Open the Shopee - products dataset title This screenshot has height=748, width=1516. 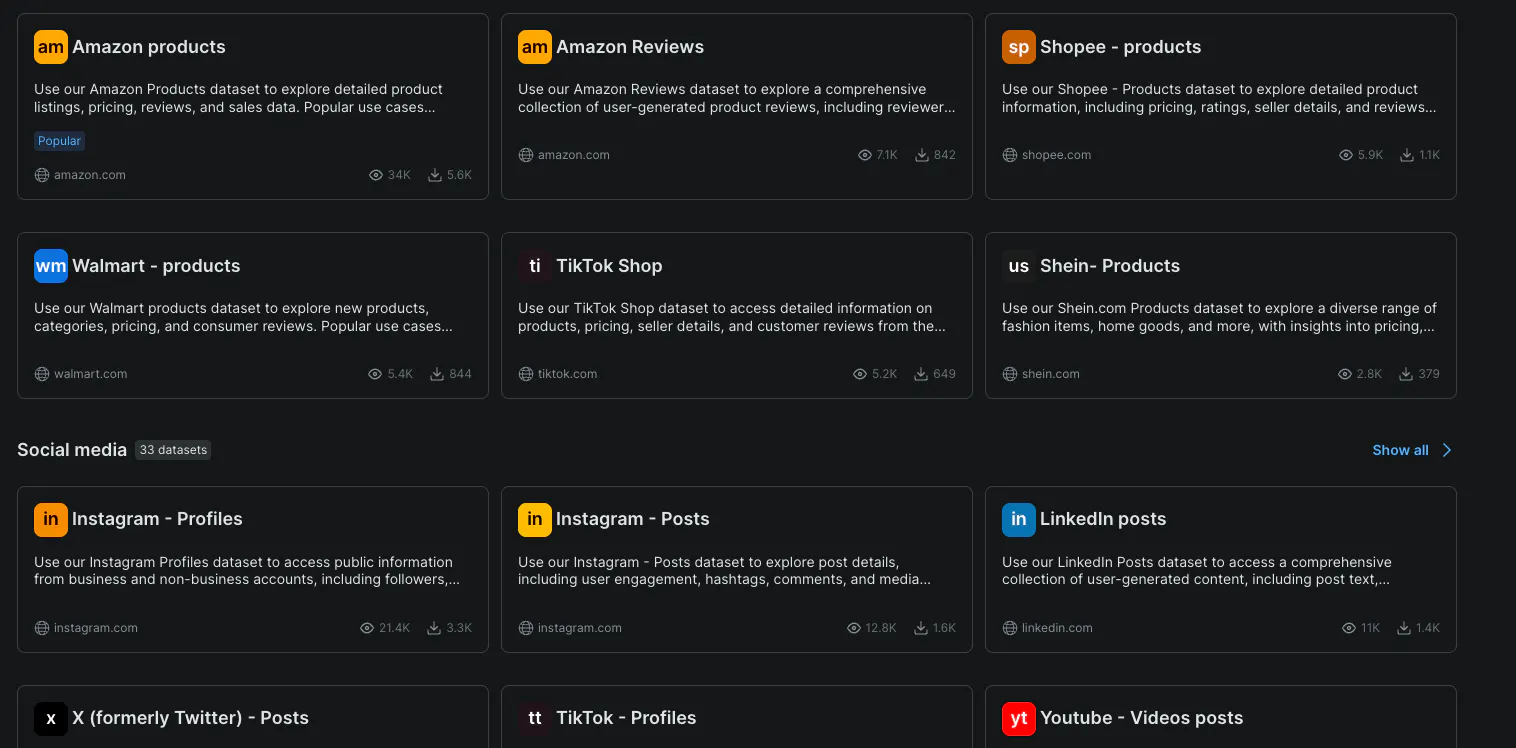click(x=1121, y=47)
